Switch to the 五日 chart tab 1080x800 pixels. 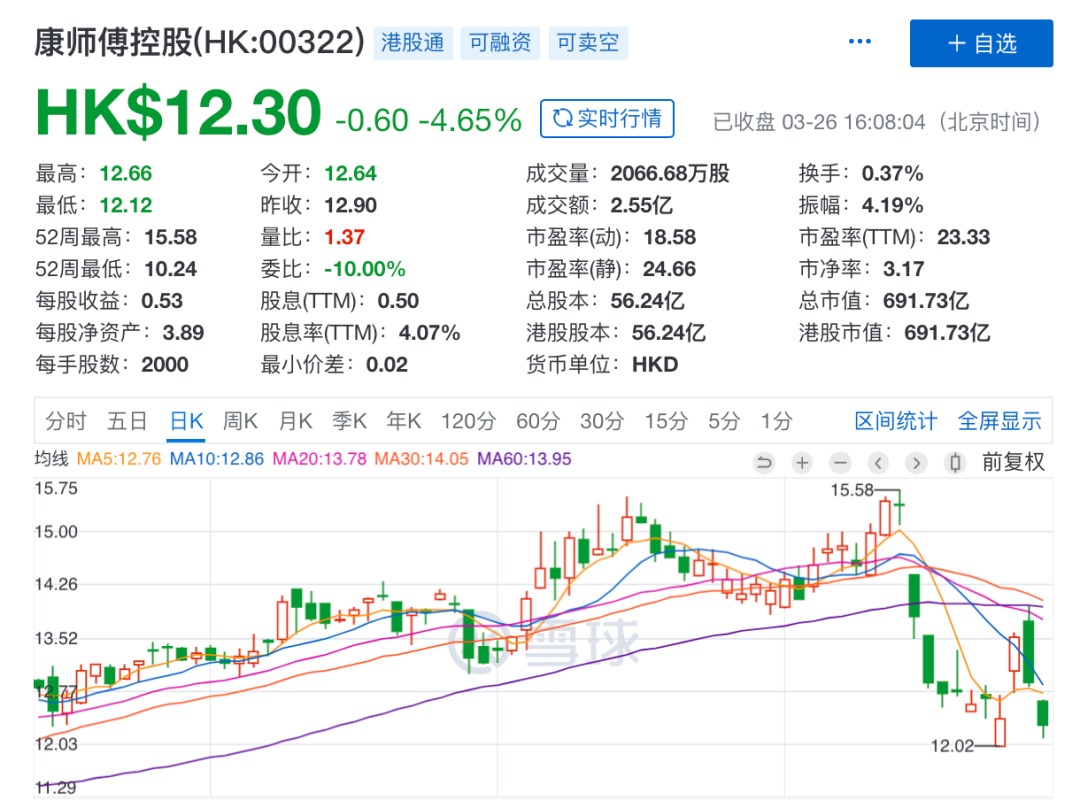tap(127, 421)
